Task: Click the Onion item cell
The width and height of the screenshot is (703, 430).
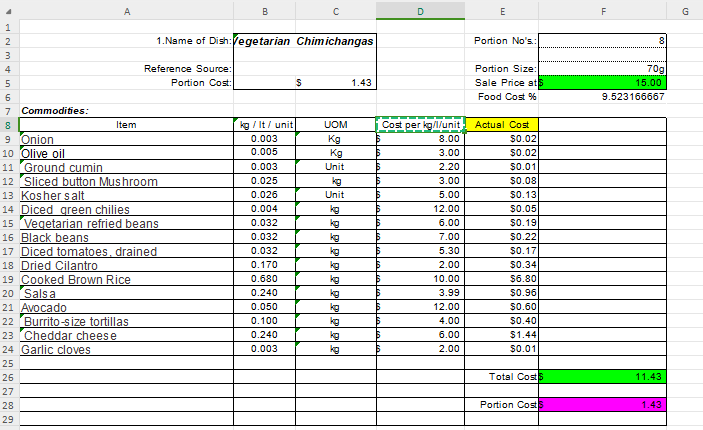Action: pos(126,139)
